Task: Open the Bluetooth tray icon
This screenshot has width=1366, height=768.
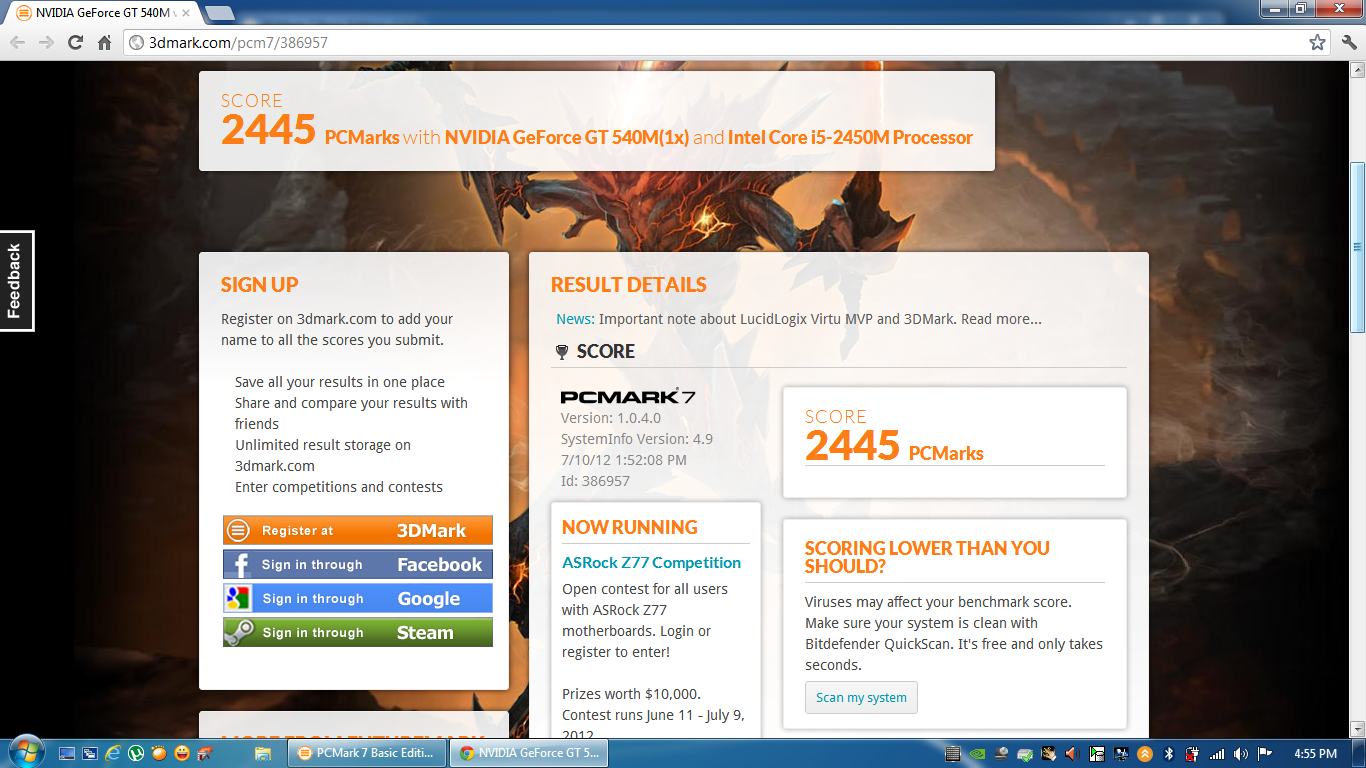Action: click(1169, 753)
